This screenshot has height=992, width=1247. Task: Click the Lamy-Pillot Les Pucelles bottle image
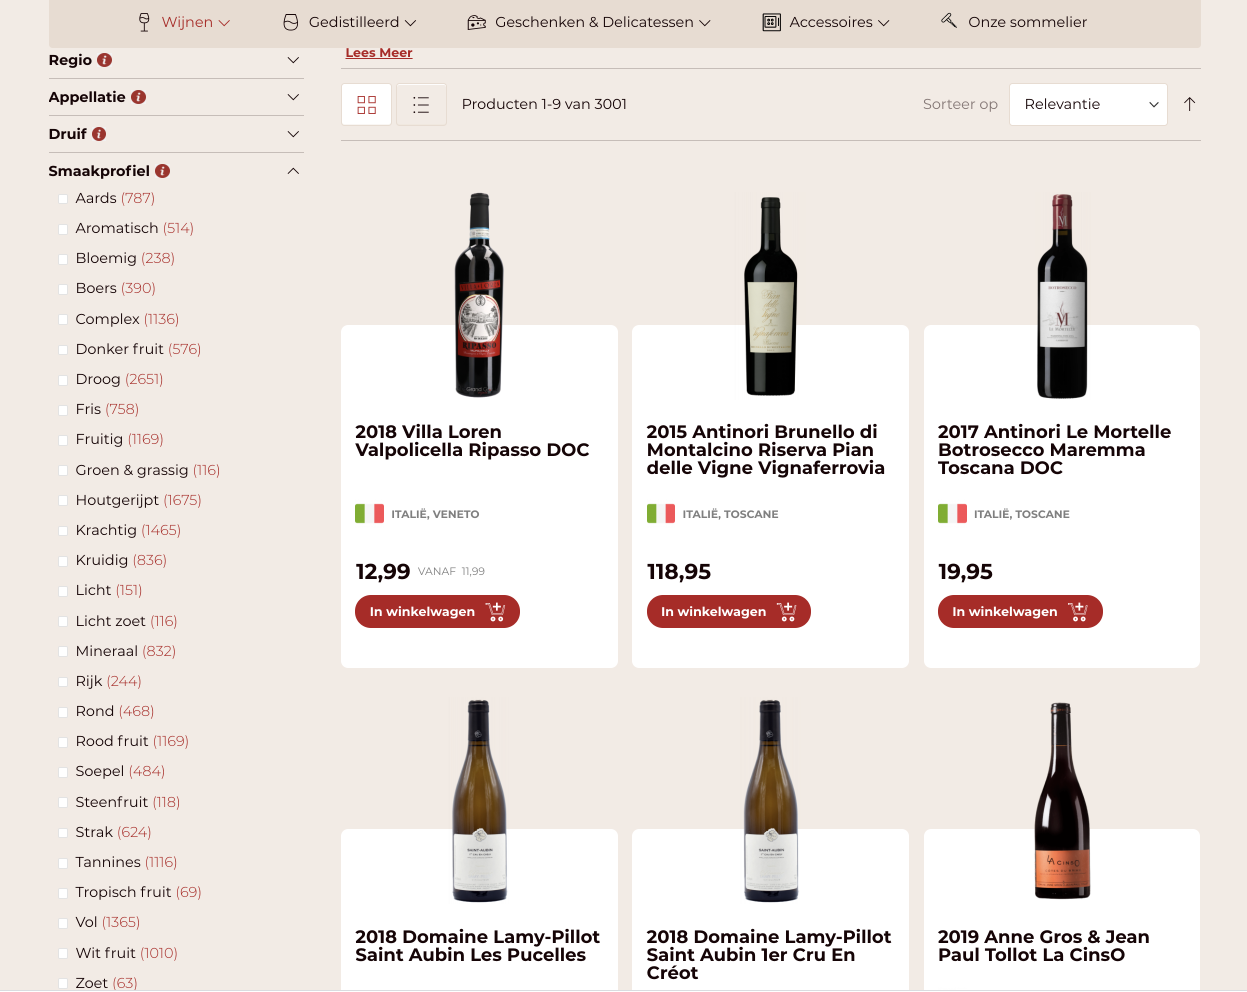pyautogui.click(x=479, y=801)
